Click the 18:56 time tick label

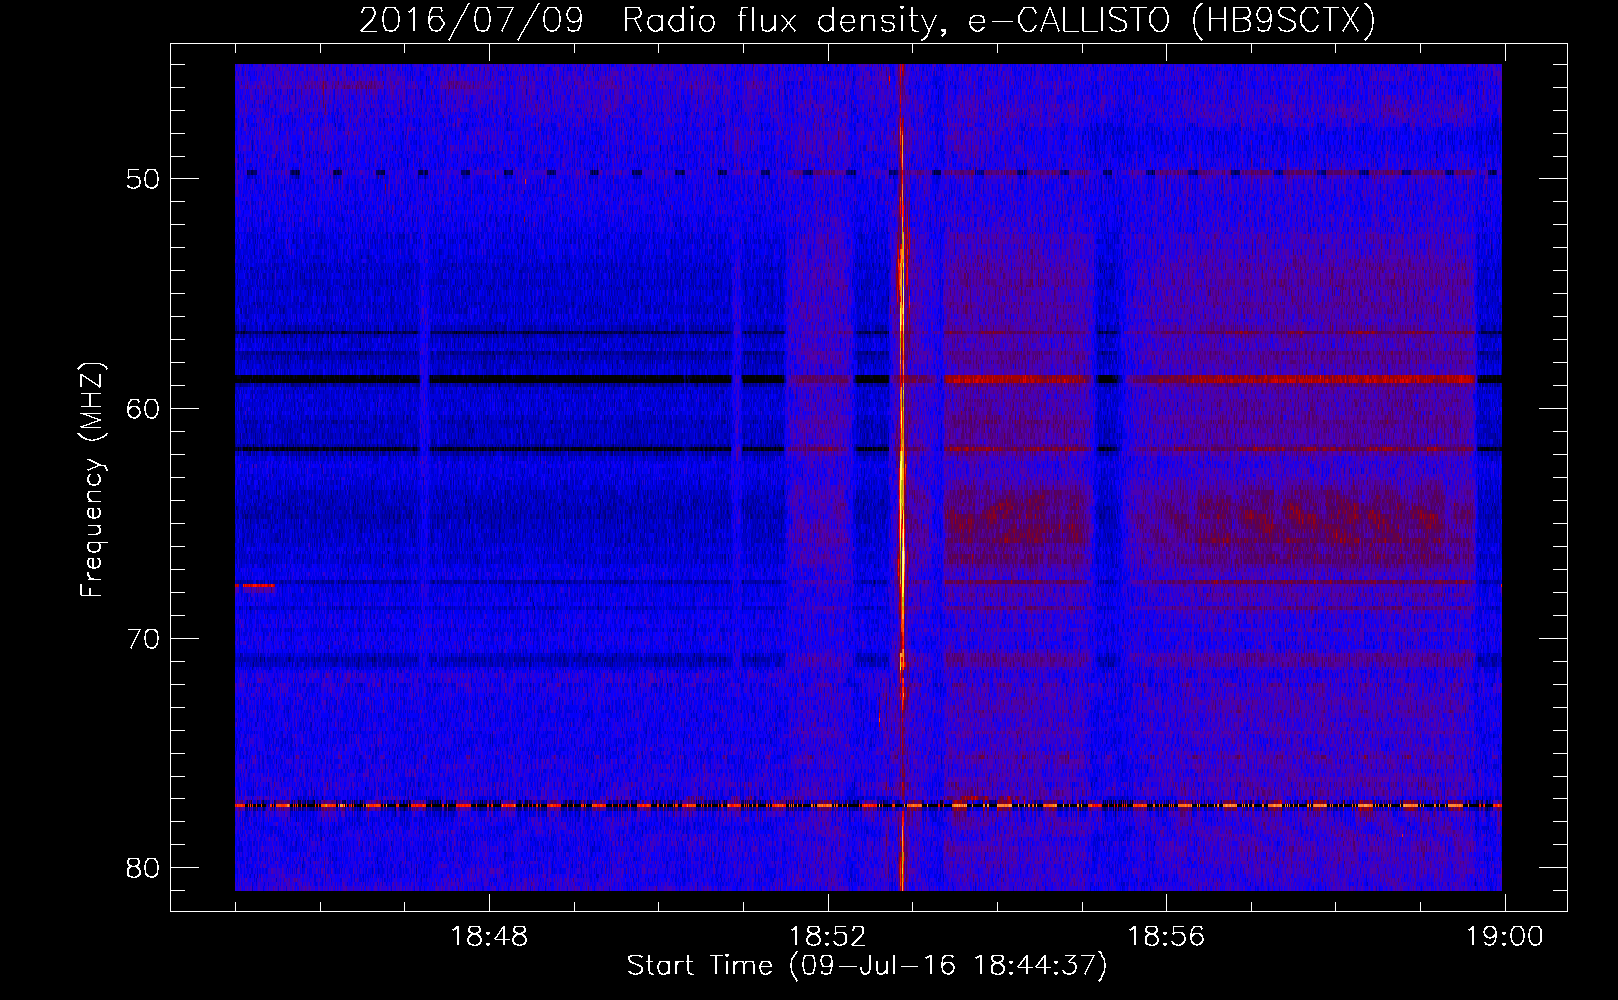1166,937
